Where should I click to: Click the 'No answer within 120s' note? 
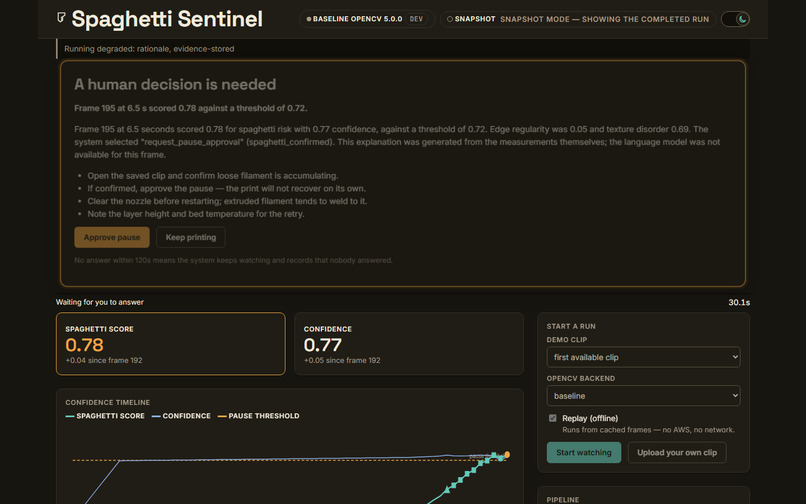(233, 260)
